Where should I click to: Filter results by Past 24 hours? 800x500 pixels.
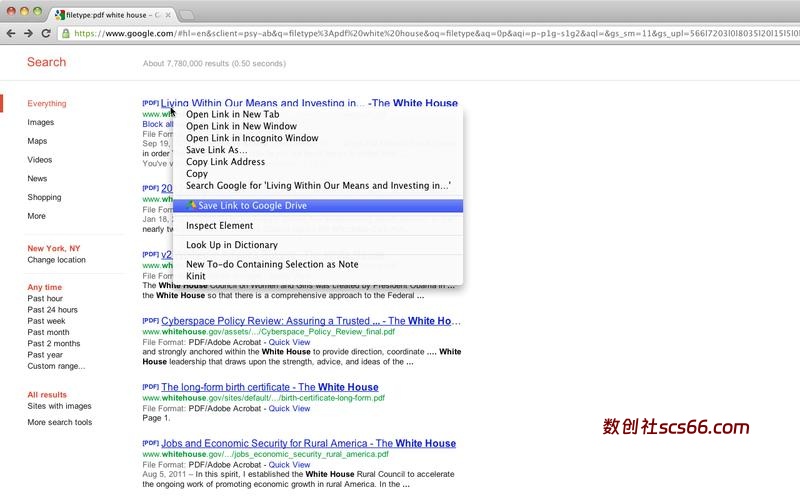(52, 310)
